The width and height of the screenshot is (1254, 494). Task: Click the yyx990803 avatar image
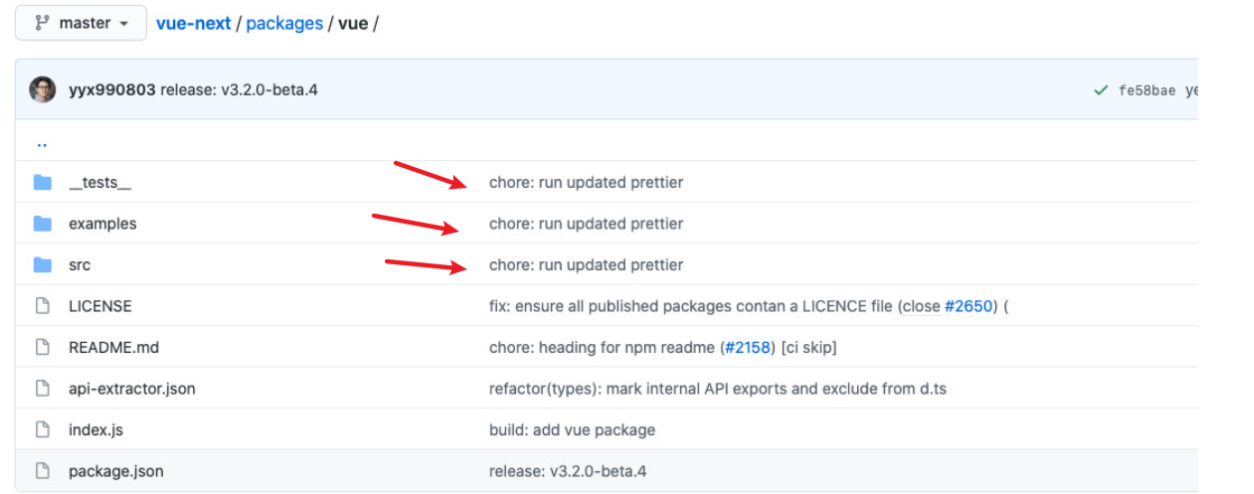(x=42, y=90)
